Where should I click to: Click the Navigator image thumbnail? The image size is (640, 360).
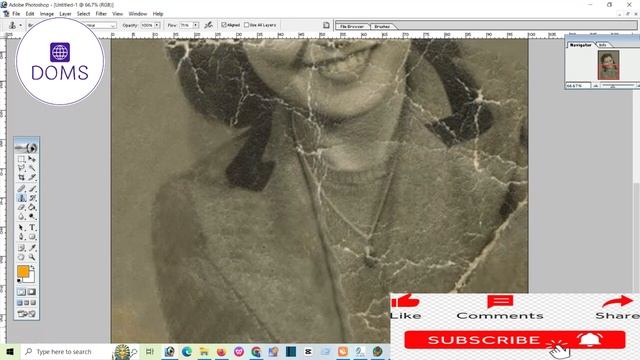pos(609,65)
